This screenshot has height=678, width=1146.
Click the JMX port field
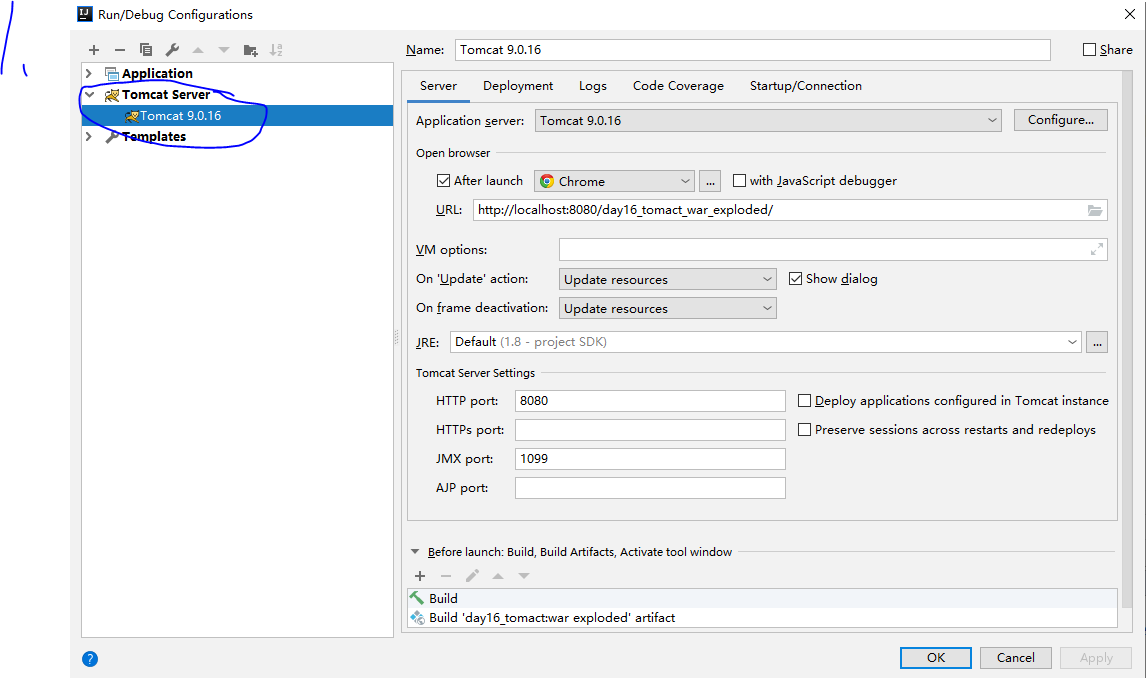650,459
